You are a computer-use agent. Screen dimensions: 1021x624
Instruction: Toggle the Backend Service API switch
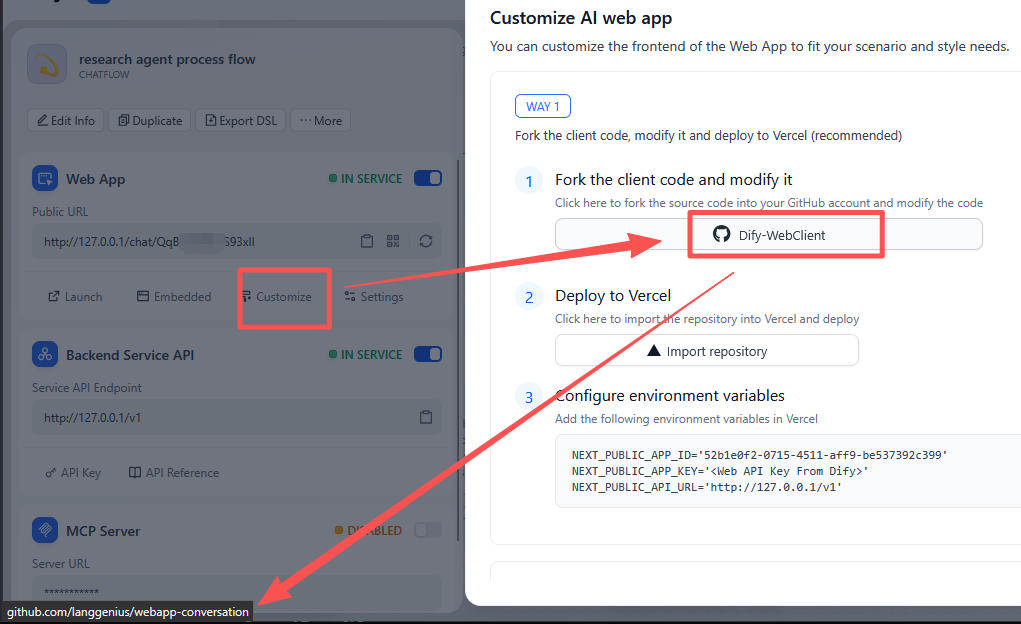point(428,354)
